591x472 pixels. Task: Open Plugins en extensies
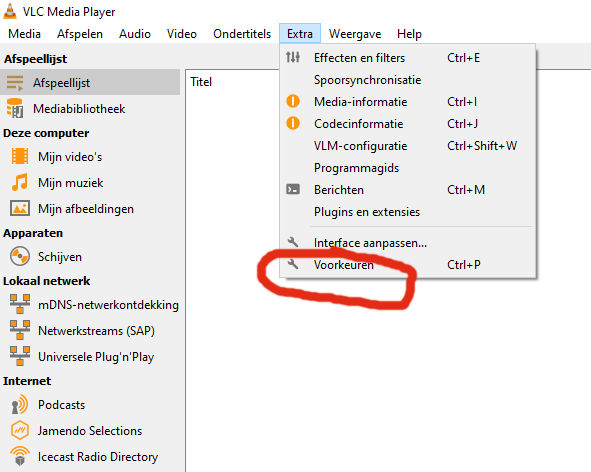[408, 211]
